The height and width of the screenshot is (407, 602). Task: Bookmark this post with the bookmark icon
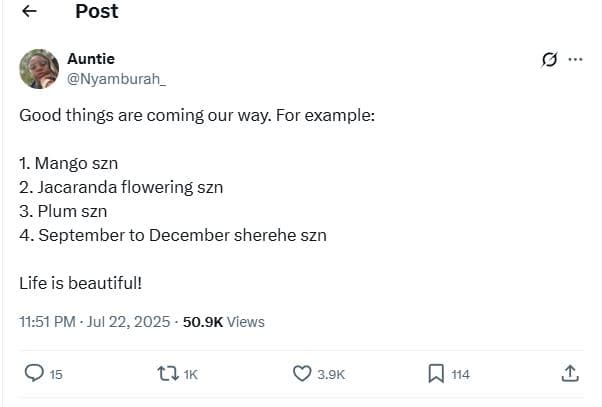[x=436, y=373]
